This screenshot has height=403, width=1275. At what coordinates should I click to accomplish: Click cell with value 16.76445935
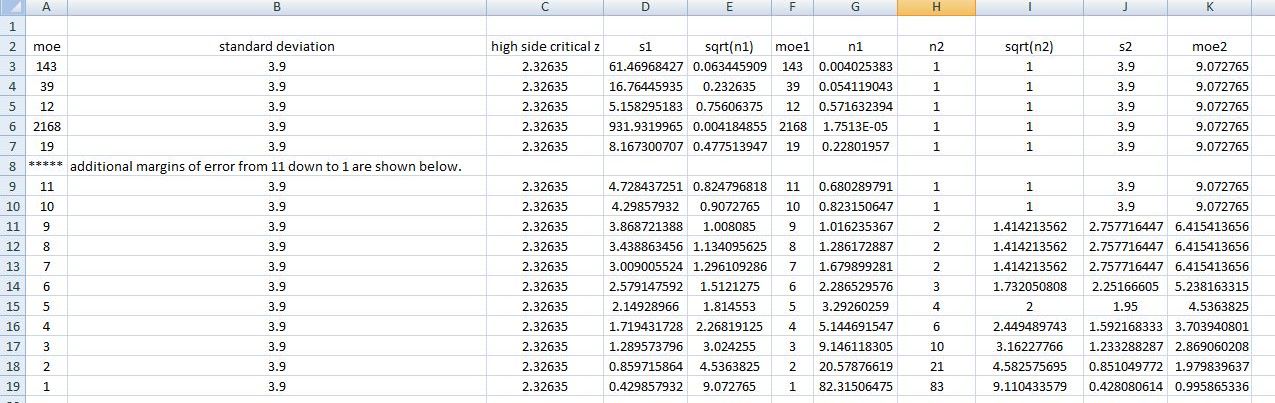(x=645, y=86)
